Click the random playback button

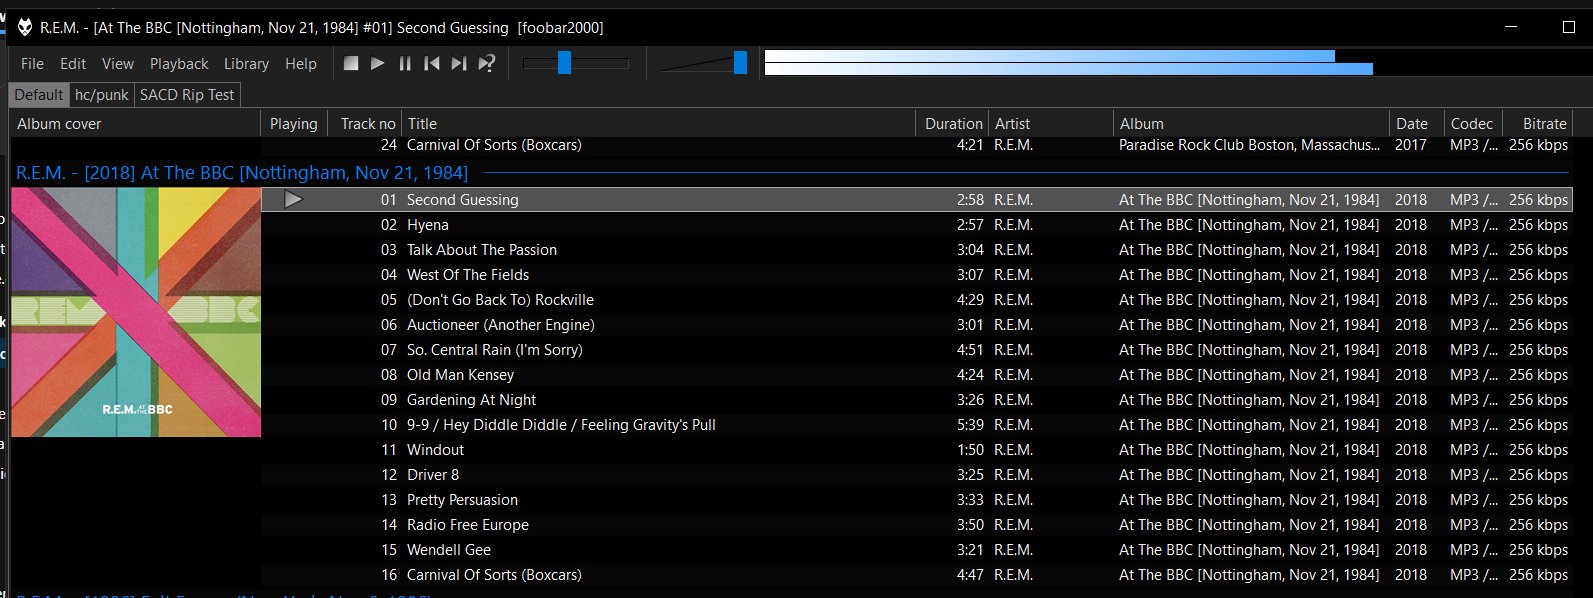click(x=487, y=63)
